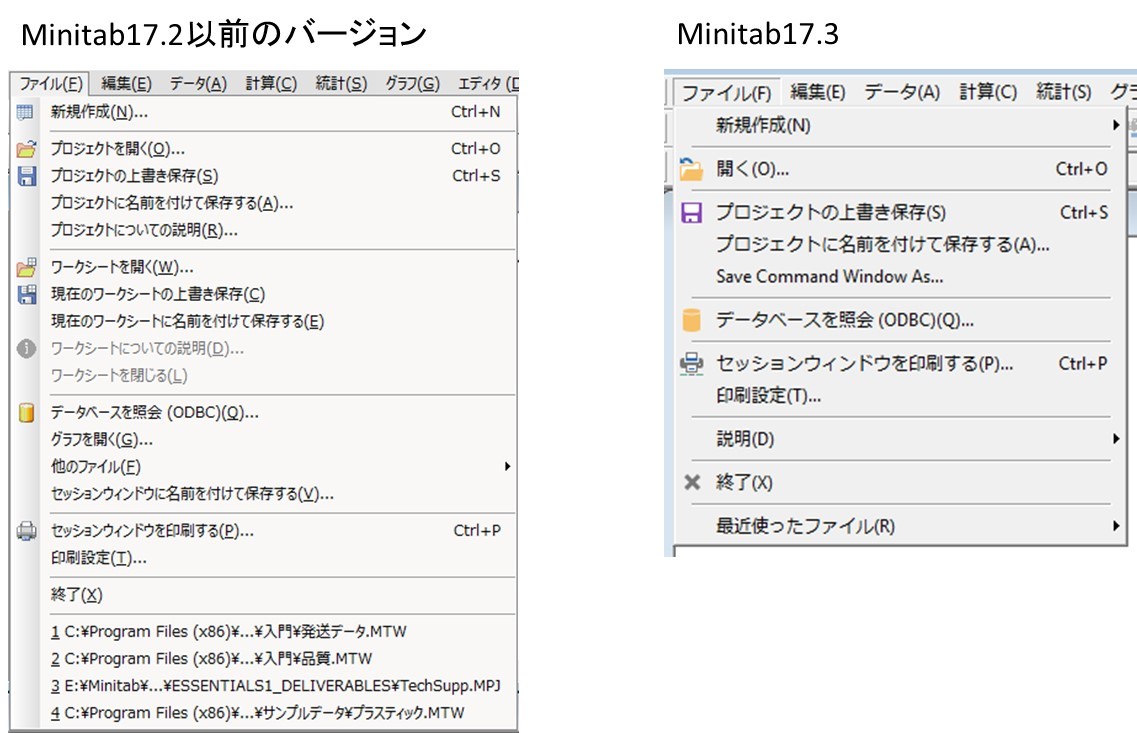Click the folder icon beside ワークシートを開く(W)...
The height and width of the screenshot is (733, 1137).
pos(26,267)
